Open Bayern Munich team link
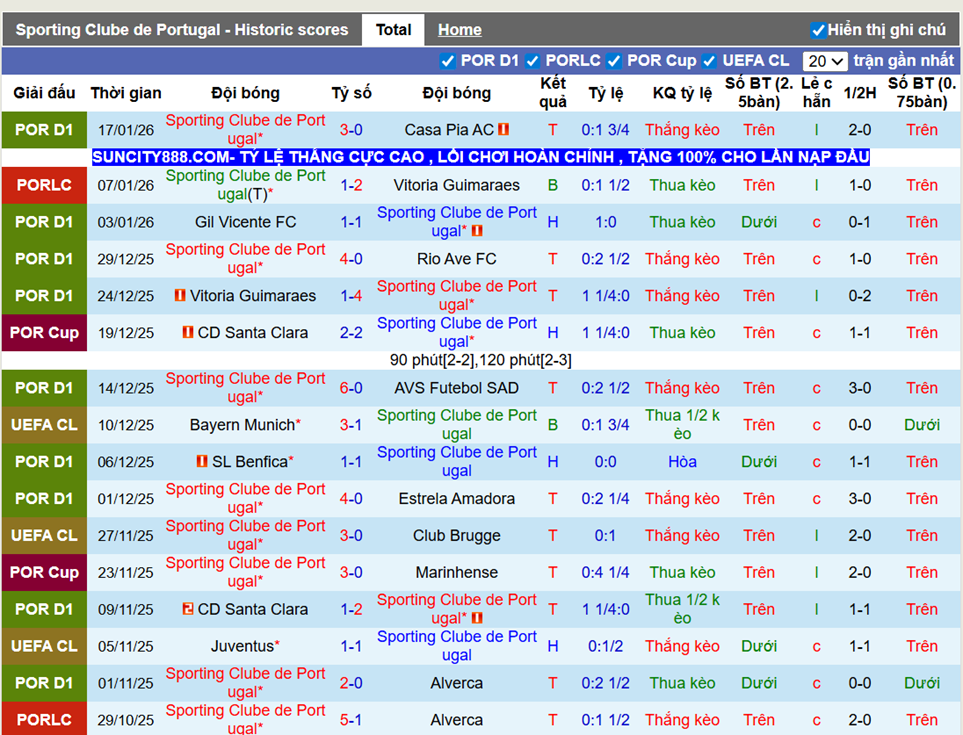The image size is (963, 735). (x=245, y=424)
